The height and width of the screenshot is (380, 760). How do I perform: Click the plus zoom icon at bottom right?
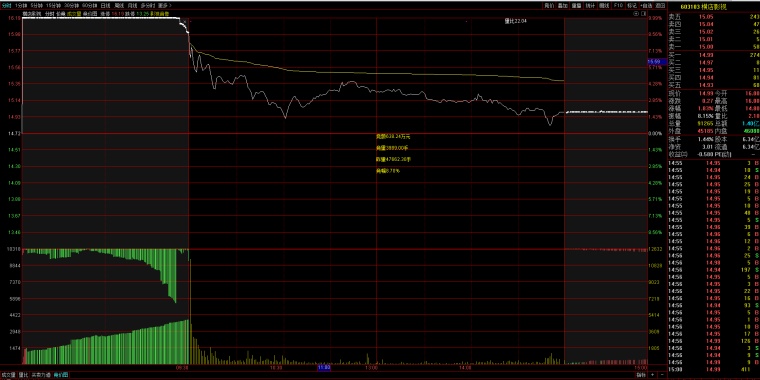(652, 375)
